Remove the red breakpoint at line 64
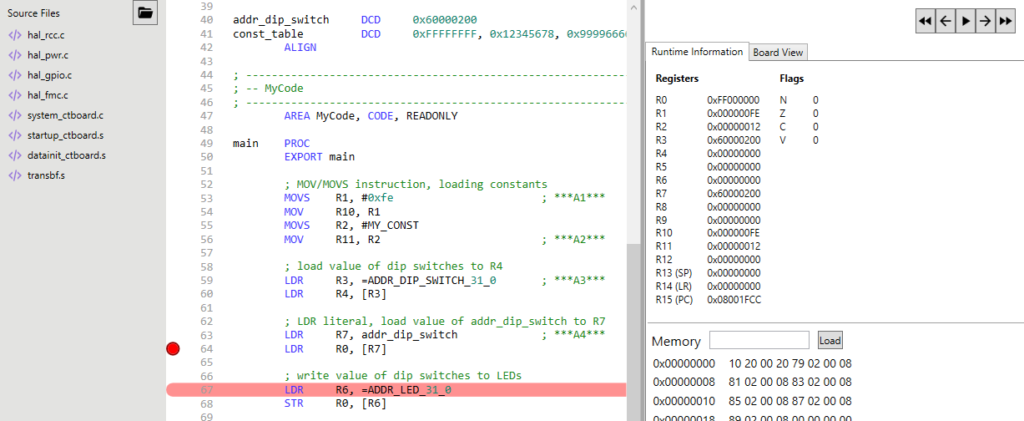1024x421 pixels. pos(173,349)
